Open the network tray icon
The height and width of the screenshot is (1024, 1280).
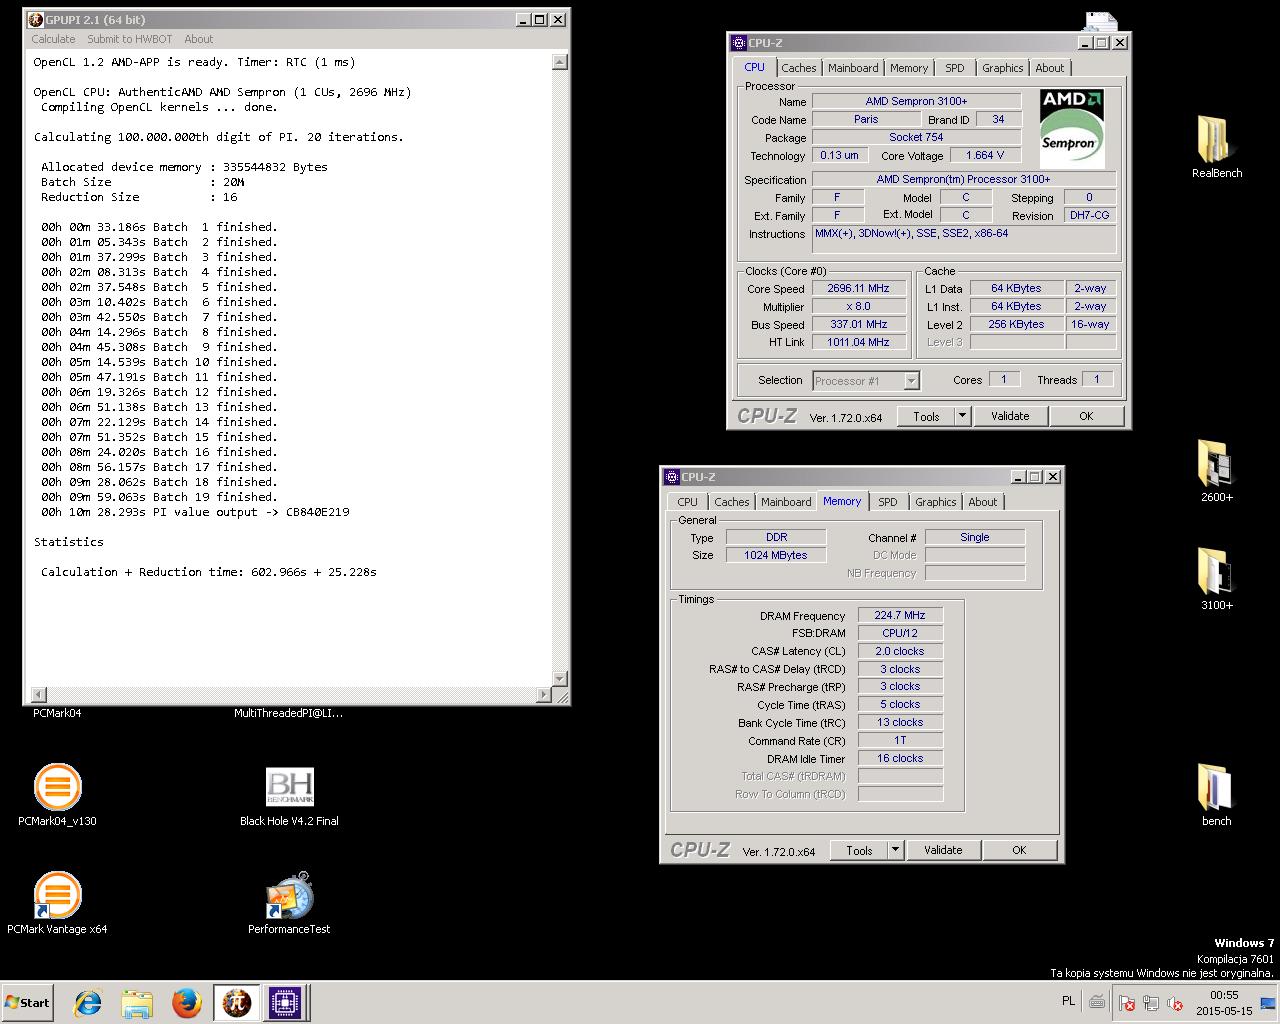pos(1151,1003)
